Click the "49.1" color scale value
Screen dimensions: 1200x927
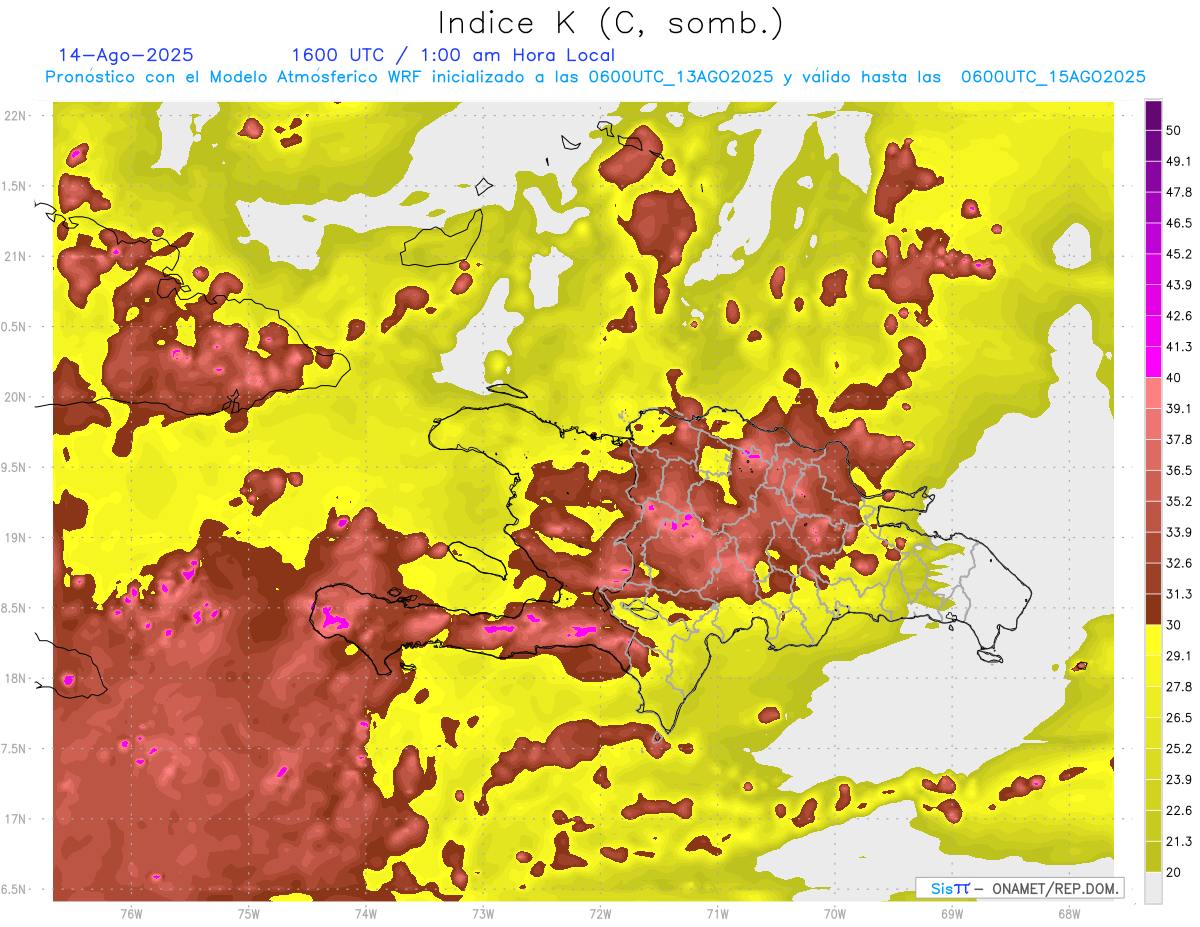pos(1178,161)
